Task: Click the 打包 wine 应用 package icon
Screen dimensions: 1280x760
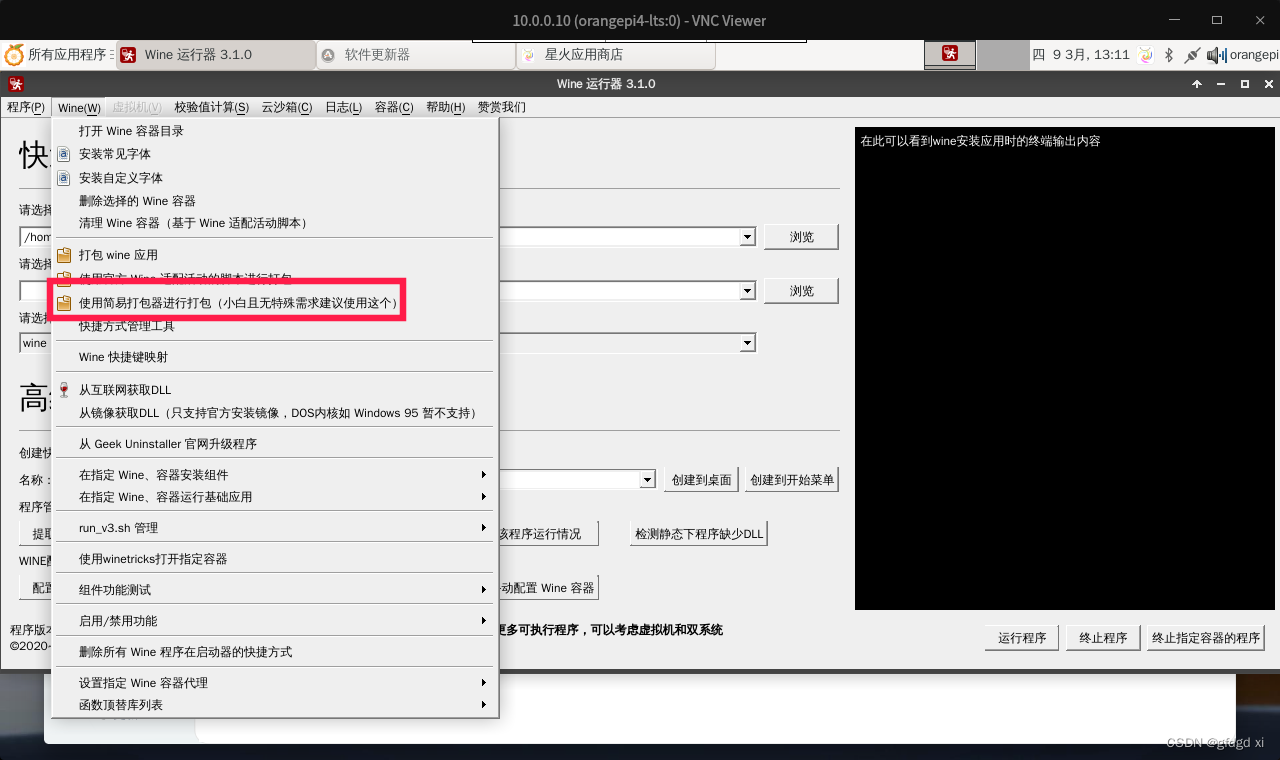Action: [64, 255]
